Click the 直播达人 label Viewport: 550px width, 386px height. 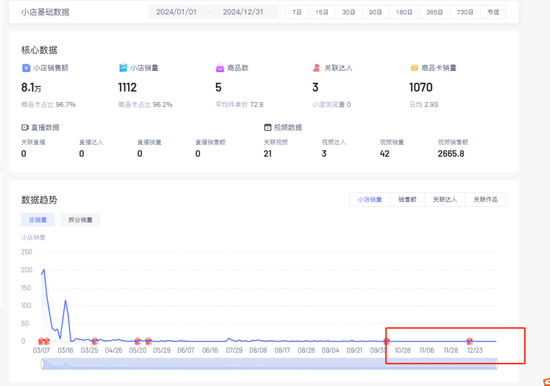(91, 142)
